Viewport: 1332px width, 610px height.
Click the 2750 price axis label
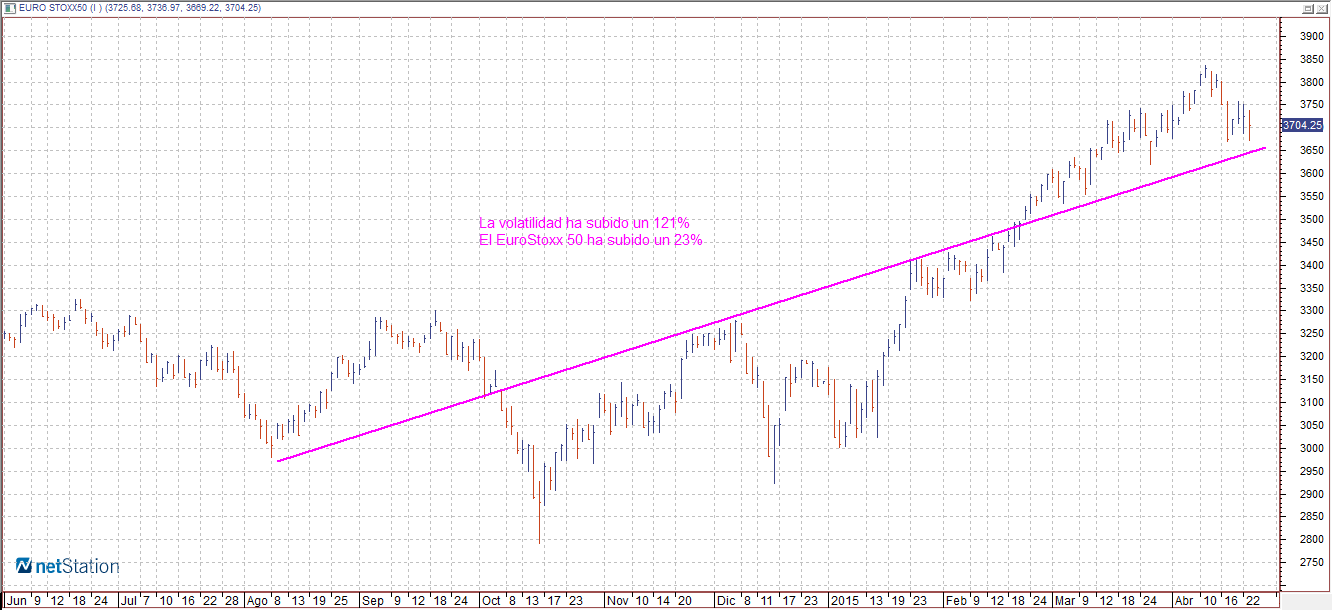coord(1310,563)
